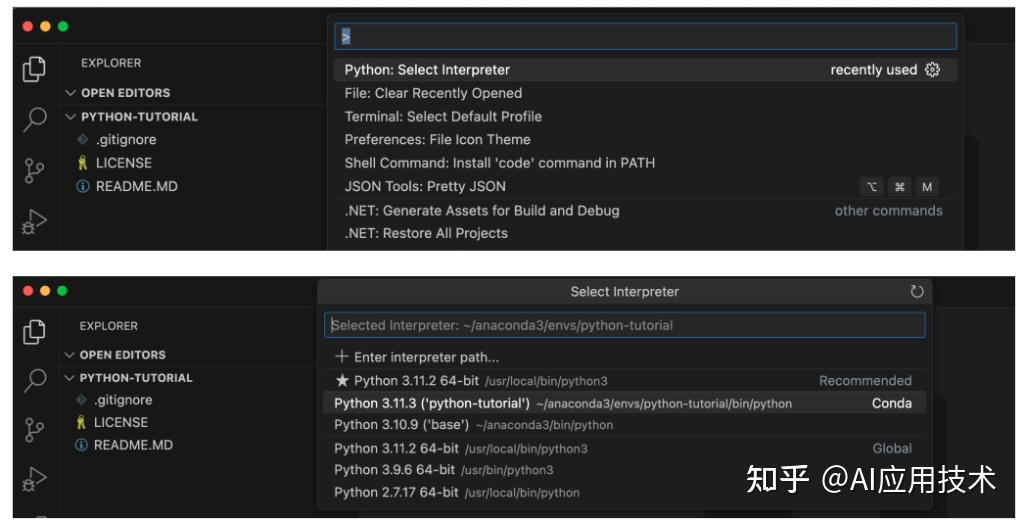Click gear icon beside recently used label
The width and height of the screenshot is (1024, 524).
pos(933,70)
